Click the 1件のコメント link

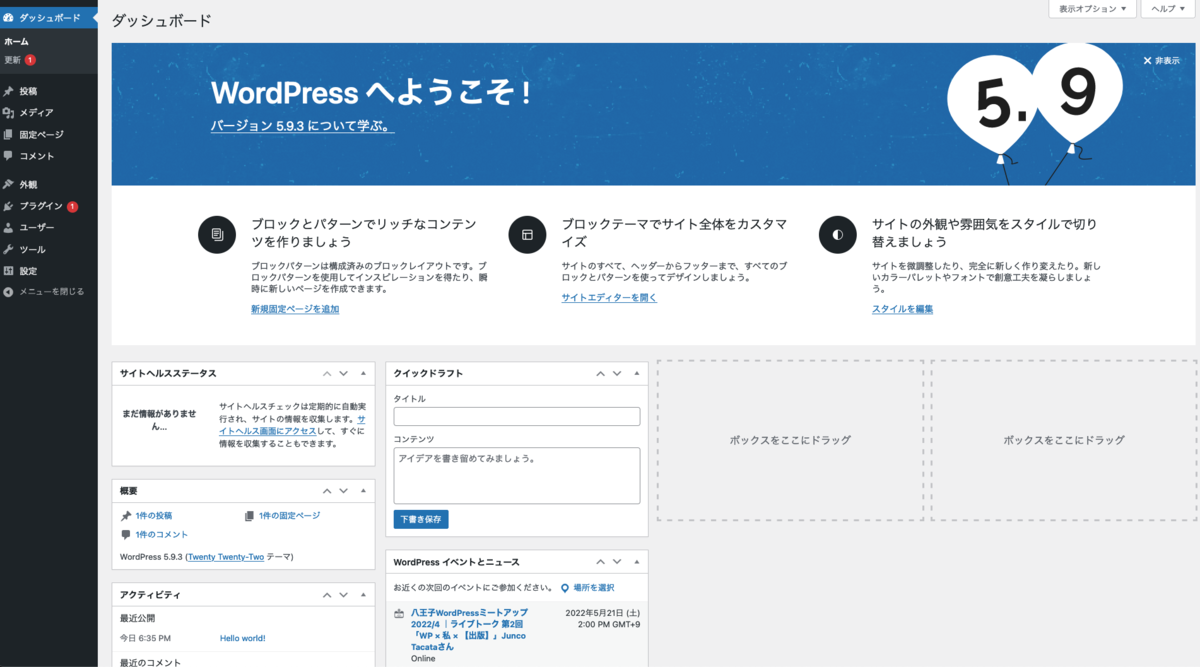pos(162,535)
